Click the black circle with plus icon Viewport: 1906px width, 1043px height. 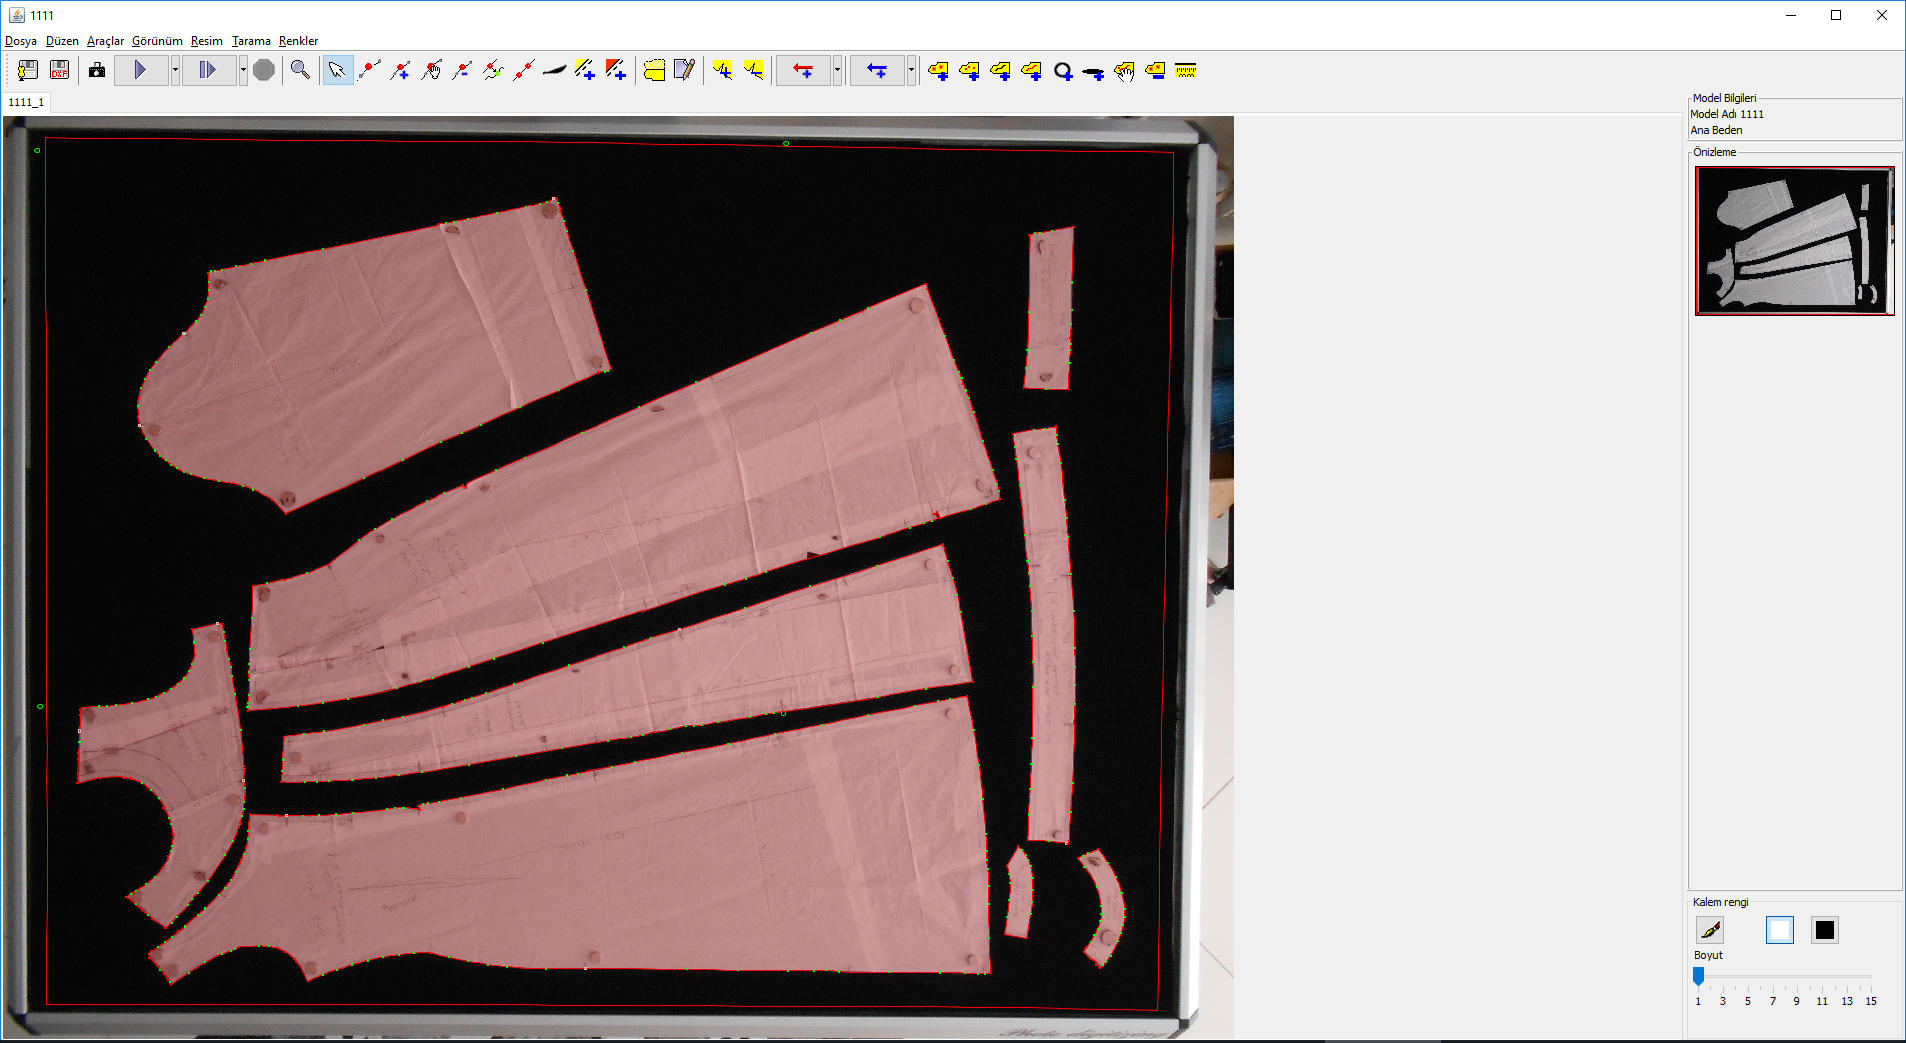click(x=1063, y=71)
